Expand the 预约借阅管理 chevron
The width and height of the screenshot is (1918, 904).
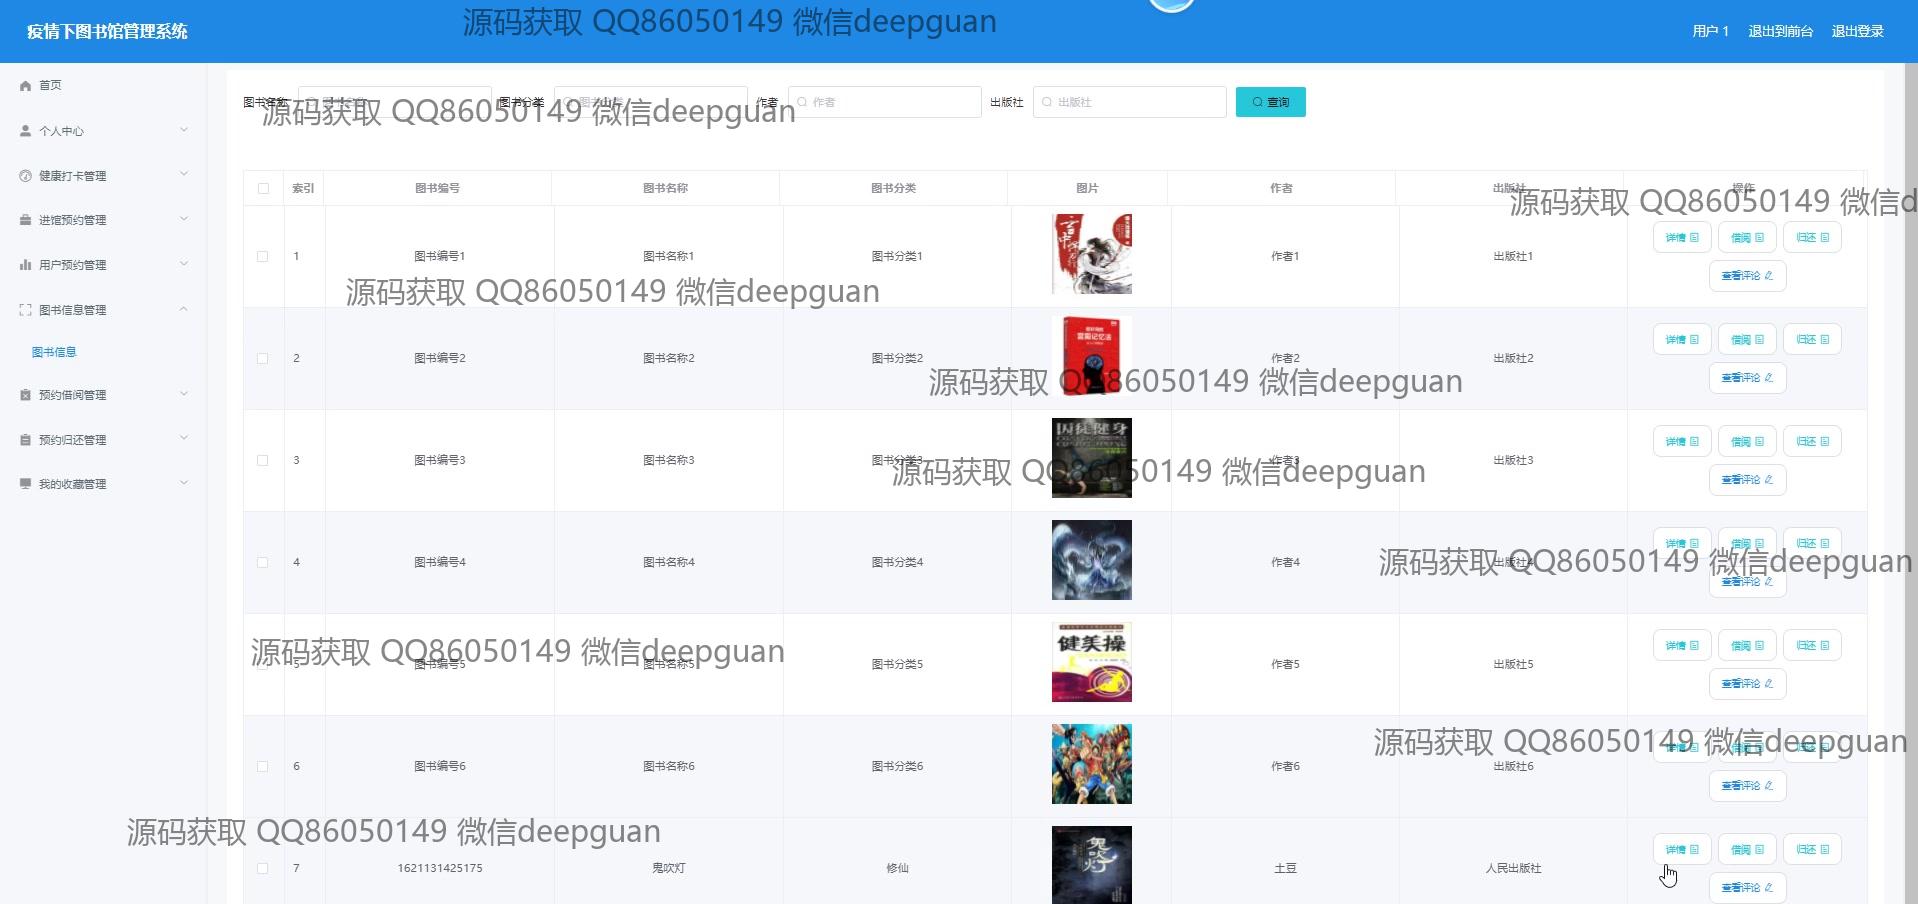coord(184,394)
